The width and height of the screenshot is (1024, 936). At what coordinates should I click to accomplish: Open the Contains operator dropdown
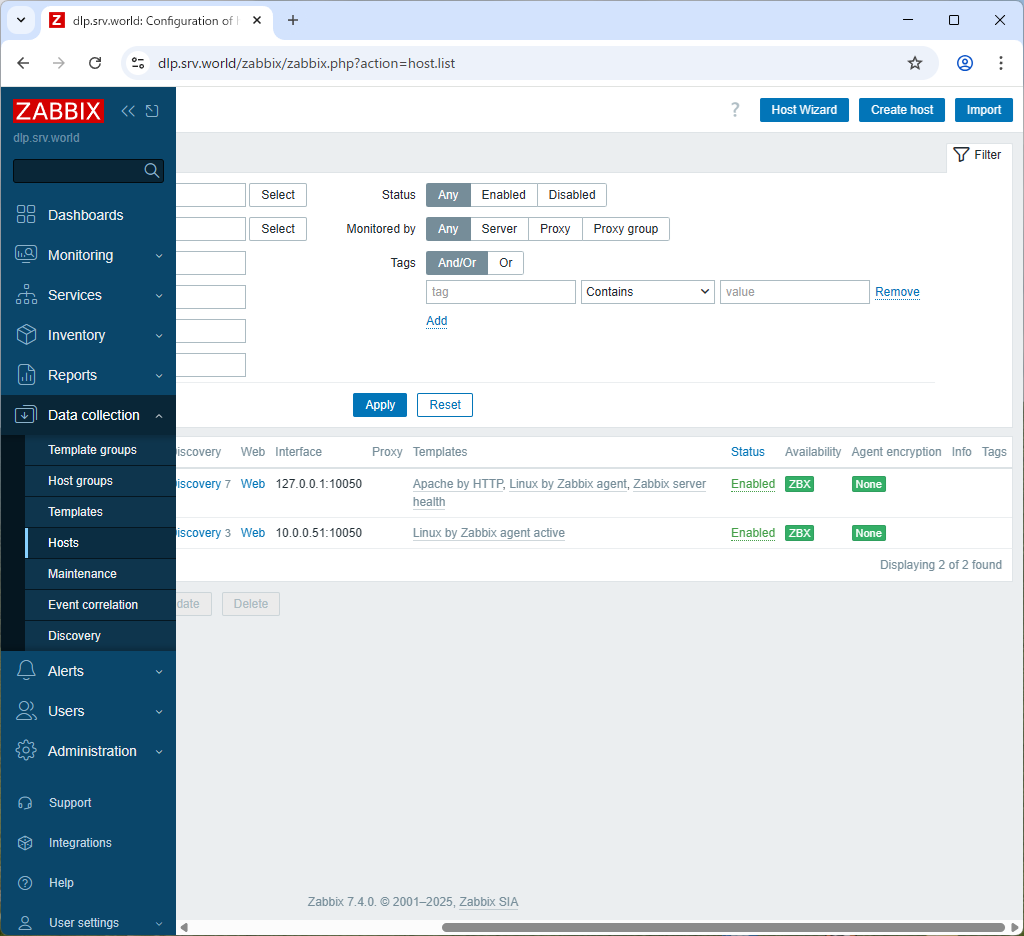click(x=647, y=291)
